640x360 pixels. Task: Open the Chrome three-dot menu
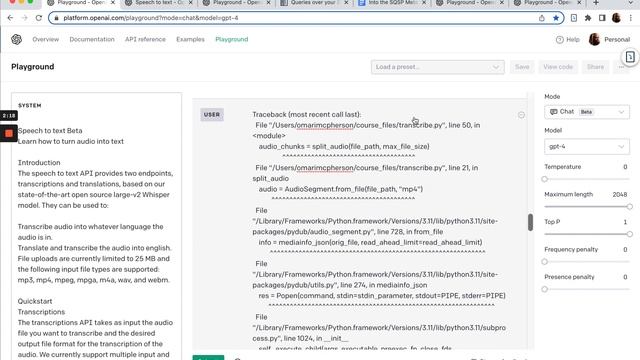point(631,18)
